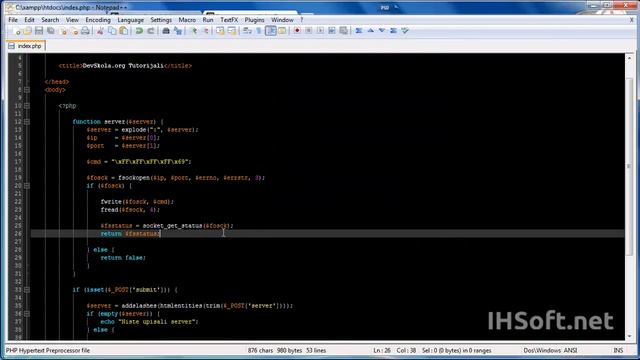This screenshot has height=360, width=640.
Task: Toggle Show all characters icon
Action: coord(259,31)
